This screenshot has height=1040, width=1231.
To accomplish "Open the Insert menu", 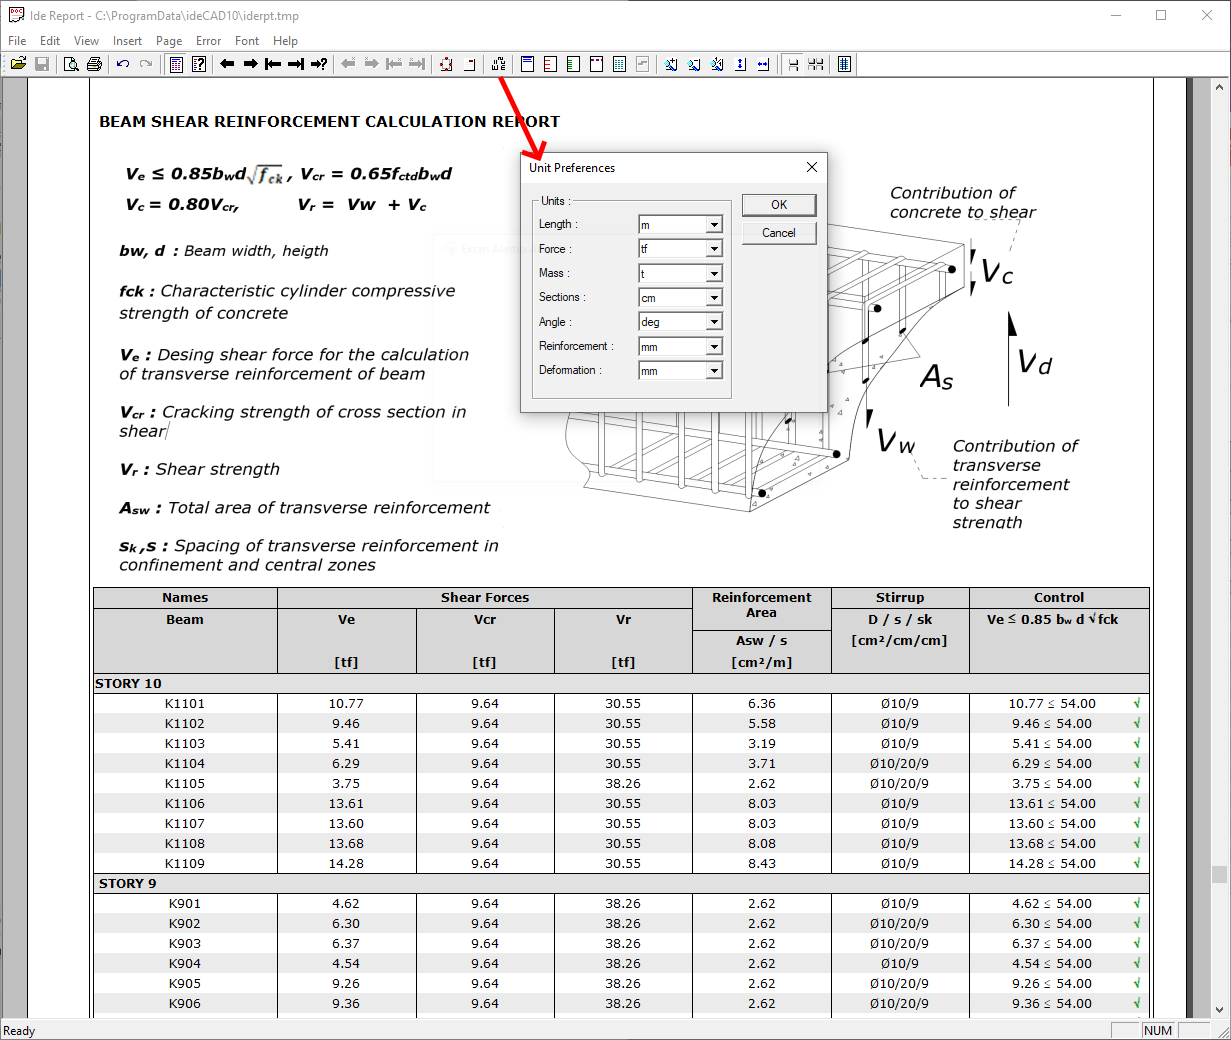I will (127, 41).
